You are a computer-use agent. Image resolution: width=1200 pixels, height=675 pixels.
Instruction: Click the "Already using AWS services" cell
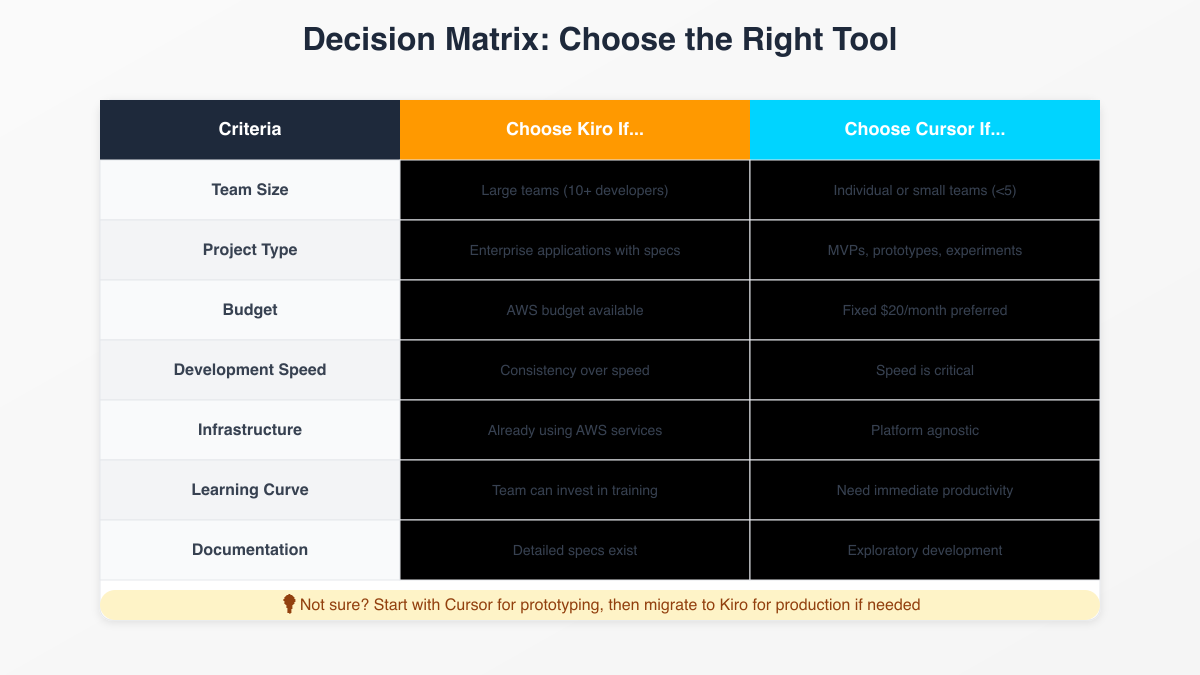point(575,430)
